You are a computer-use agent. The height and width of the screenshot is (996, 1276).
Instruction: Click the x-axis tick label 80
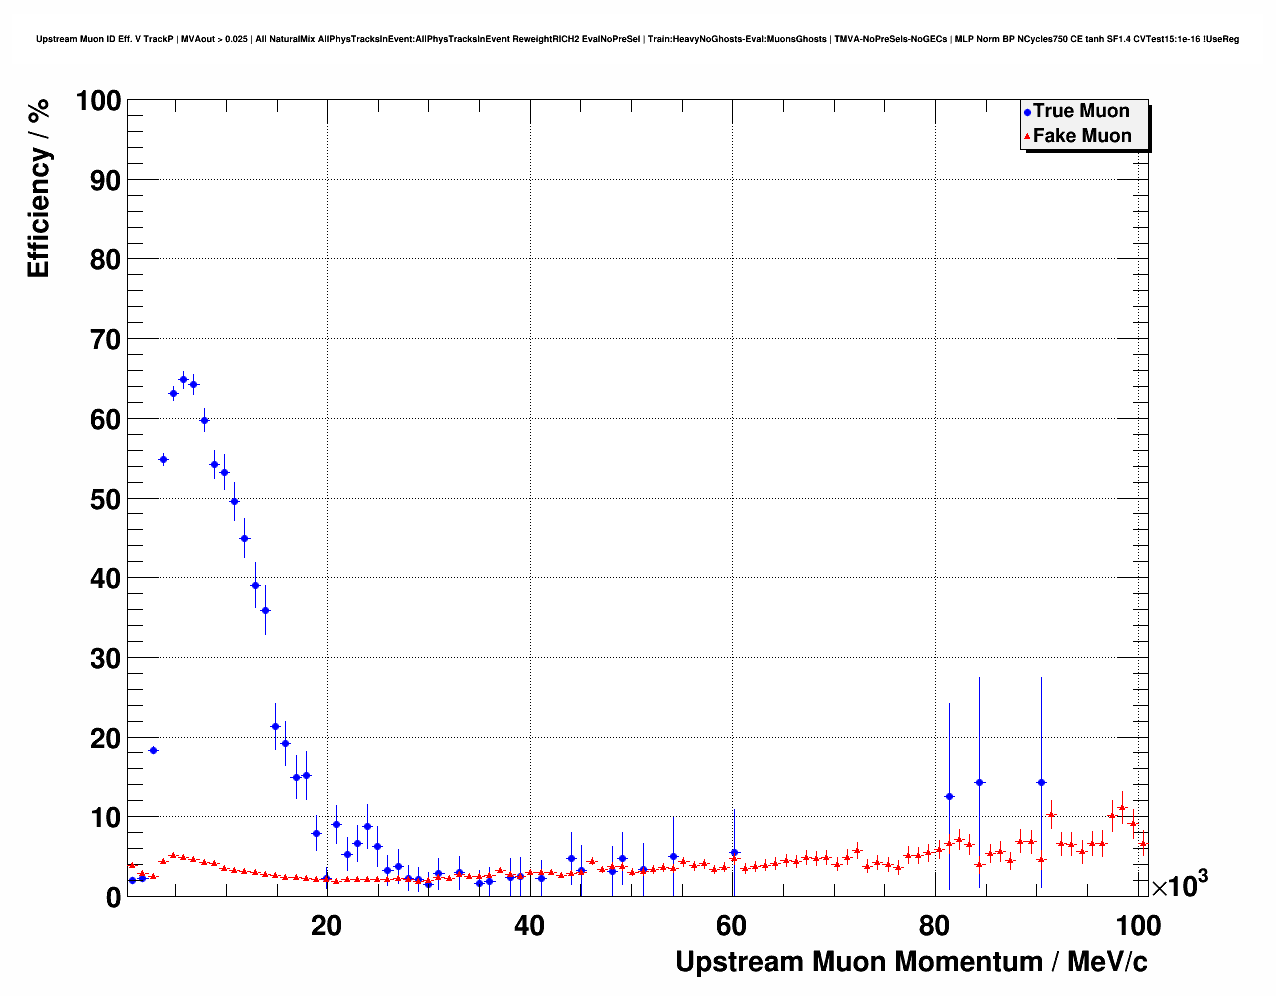tap(934, 926)
